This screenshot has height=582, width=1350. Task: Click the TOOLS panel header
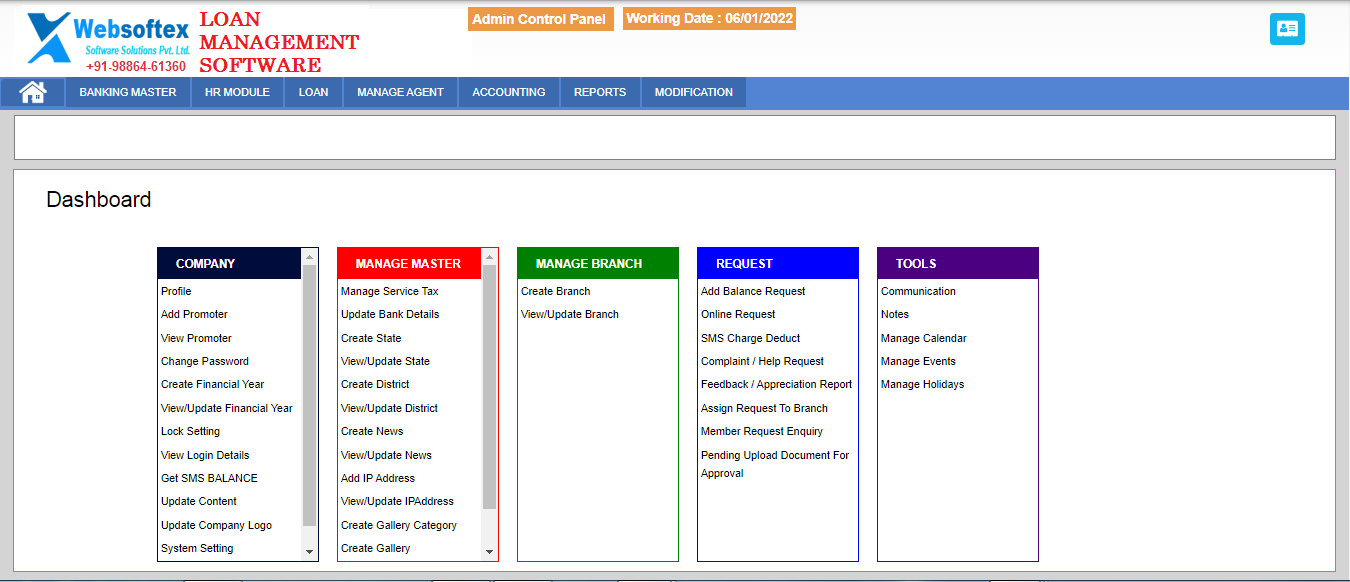pyautogui.click(x=958, y=264)
